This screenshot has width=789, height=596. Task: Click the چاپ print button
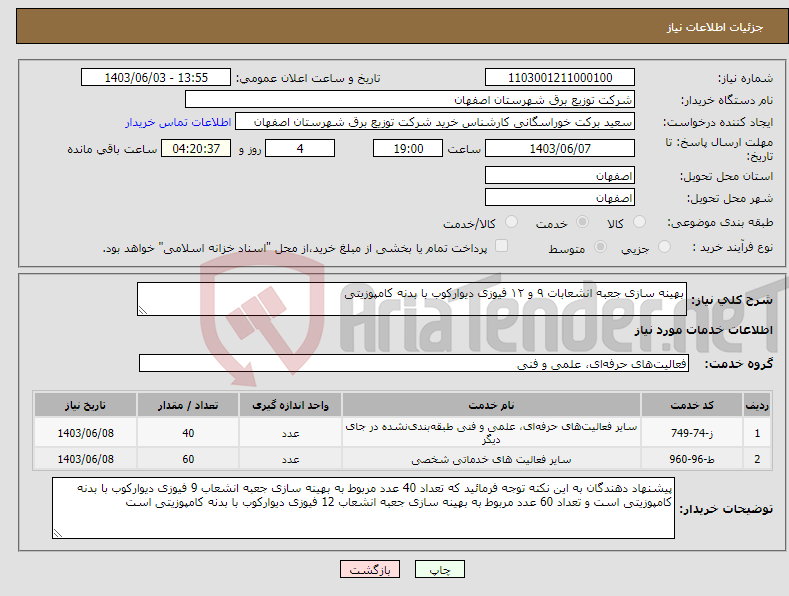coord(440,569)
